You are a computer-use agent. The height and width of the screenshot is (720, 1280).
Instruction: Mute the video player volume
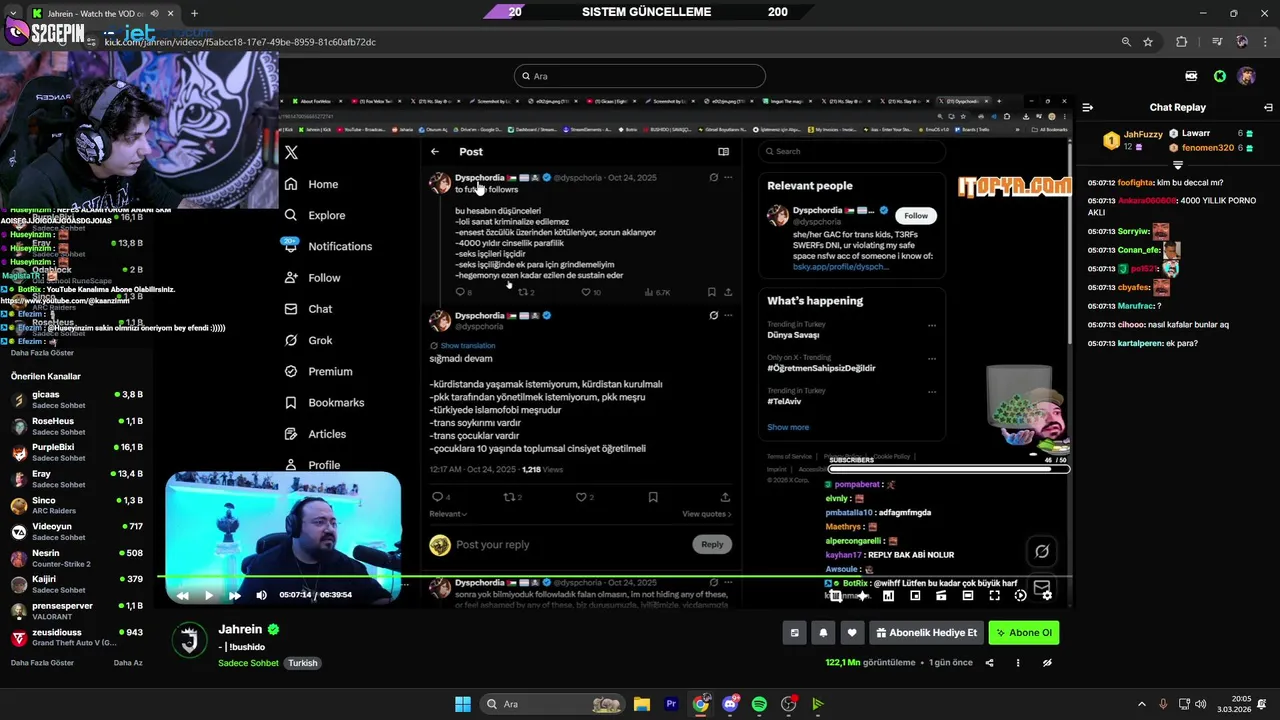click(x=261, y=595)
